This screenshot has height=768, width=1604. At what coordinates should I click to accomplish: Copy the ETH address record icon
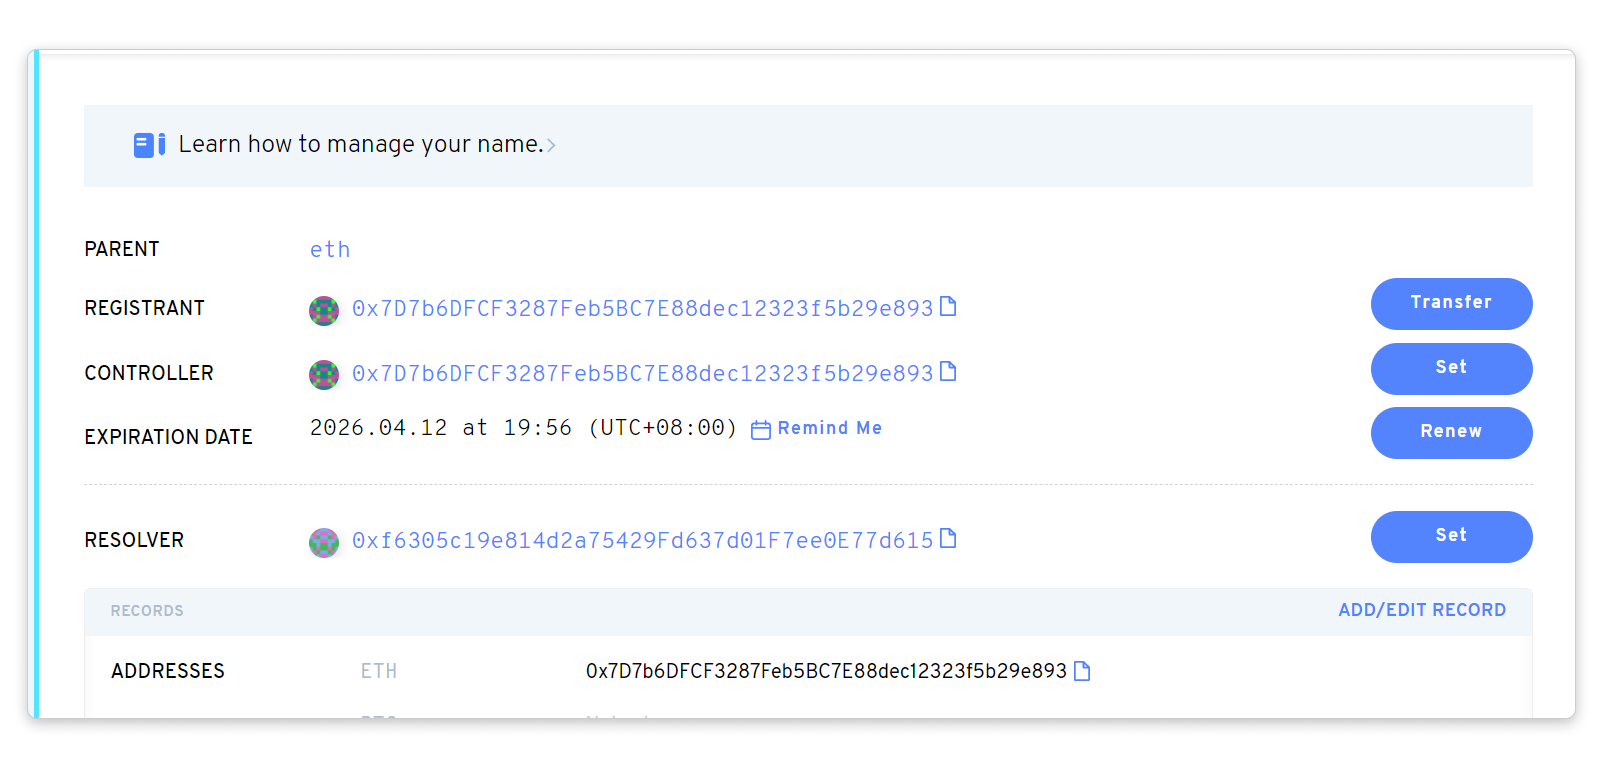click(1081, 671)
